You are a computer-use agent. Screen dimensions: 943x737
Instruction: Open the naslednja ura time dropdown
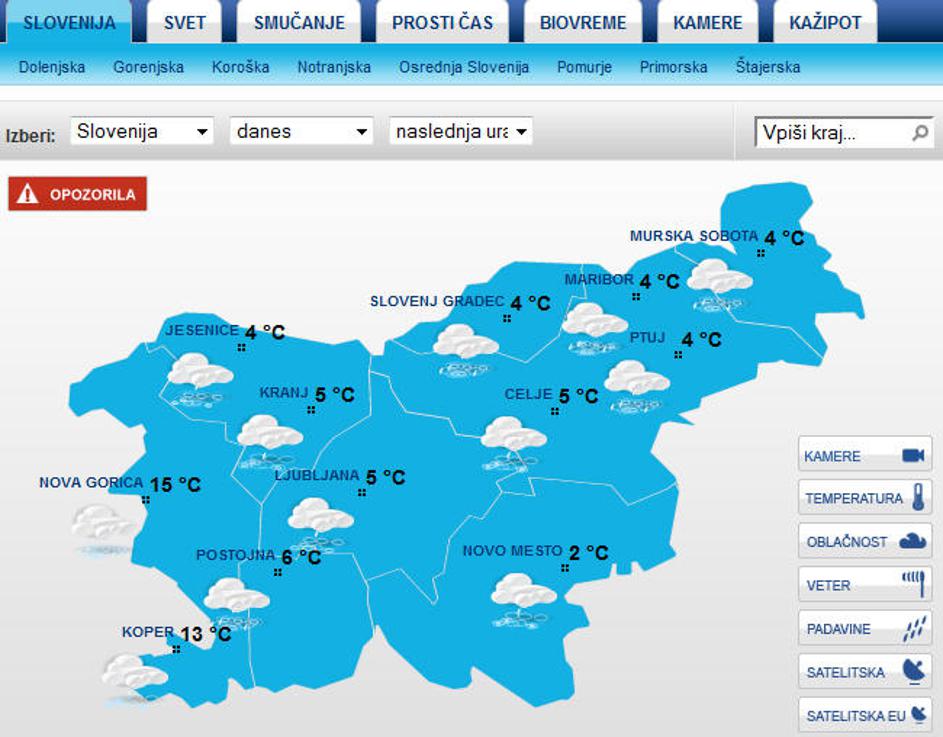(460, 131)
